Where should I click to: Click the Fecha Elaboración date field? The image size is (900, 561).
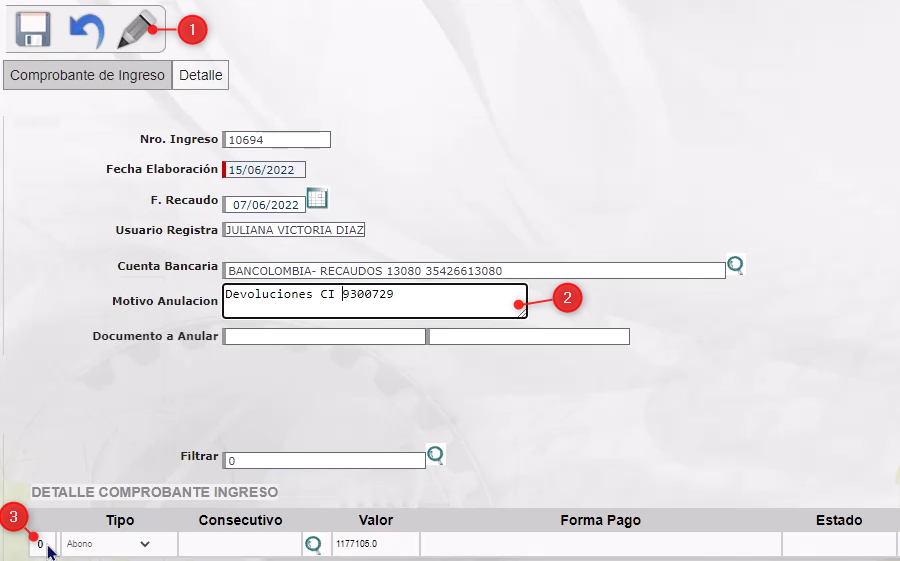[x=266, y=170]
